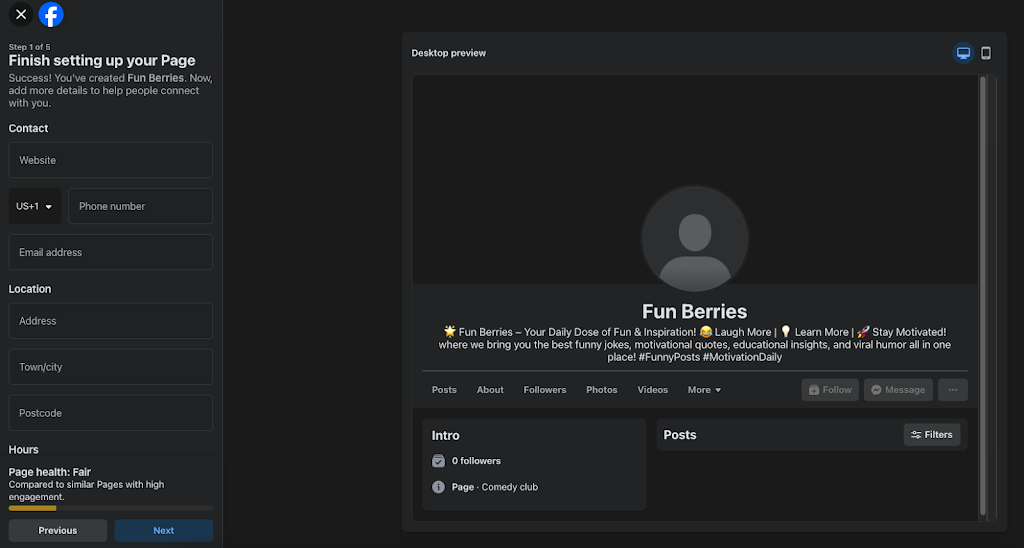Image resolution: width=1024 pixels, height=548 pixels.
Task: Focus the Email address field
Action: [x=110, y=252]
